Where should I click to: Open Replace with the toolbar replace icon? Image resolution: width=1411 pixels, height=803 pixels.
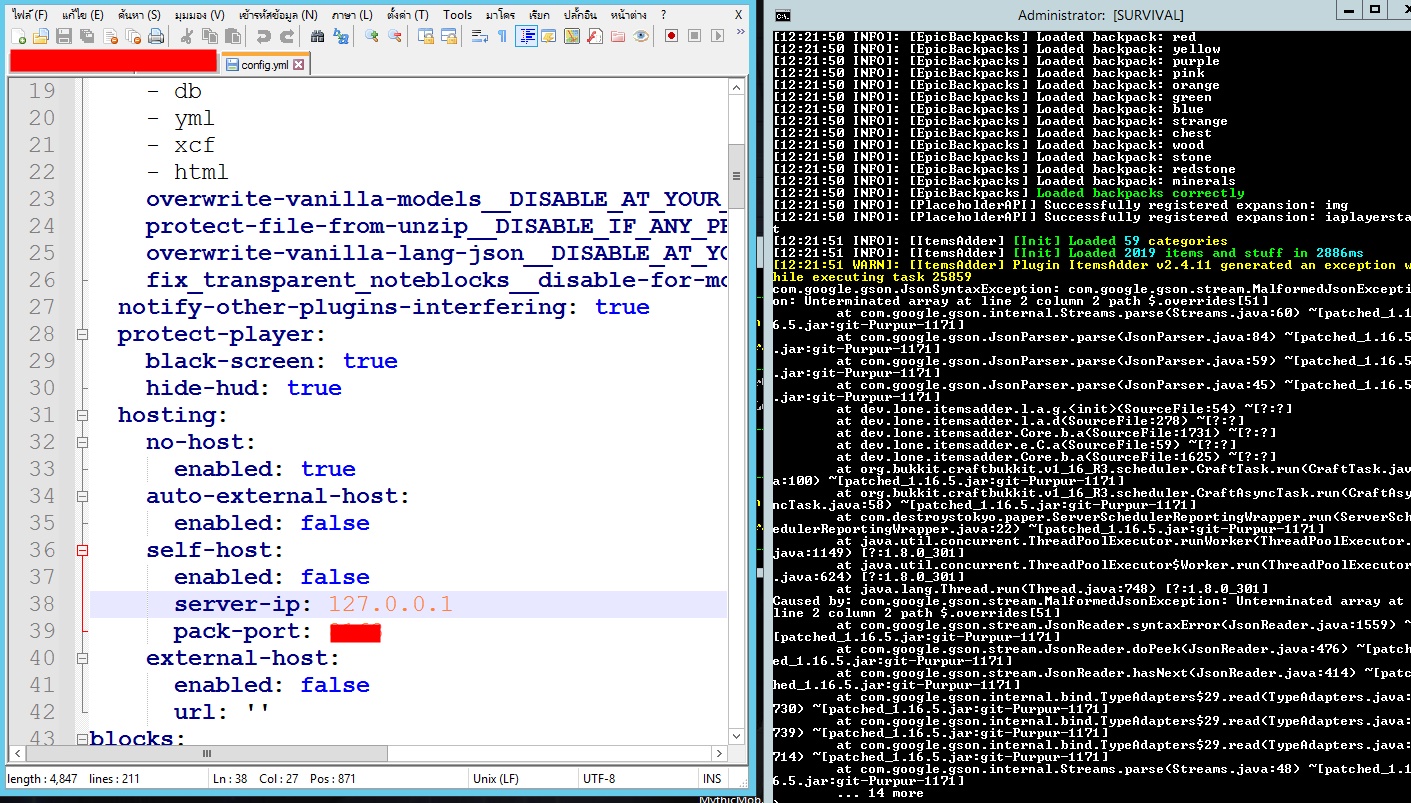pyautogui.click(x=341, y=35)
